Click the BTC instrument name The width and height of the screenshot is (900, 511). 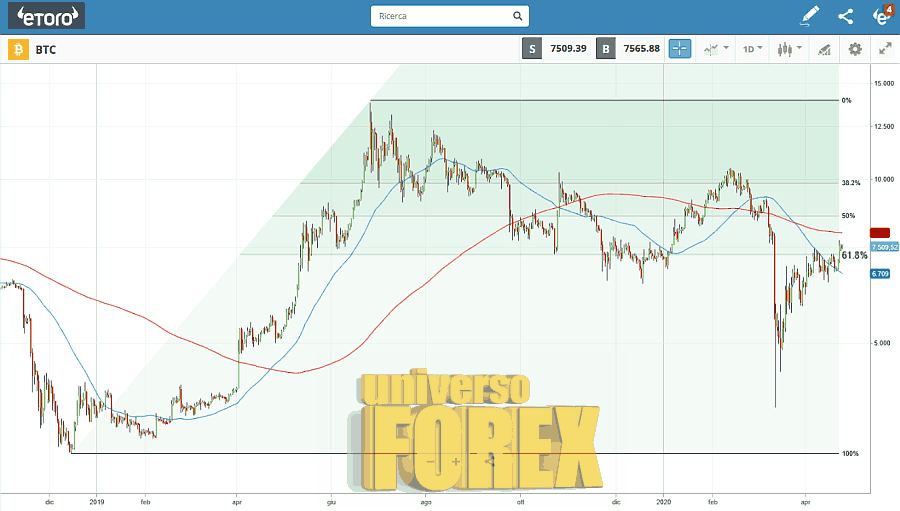pyautogui.click(x=46, y=49)
